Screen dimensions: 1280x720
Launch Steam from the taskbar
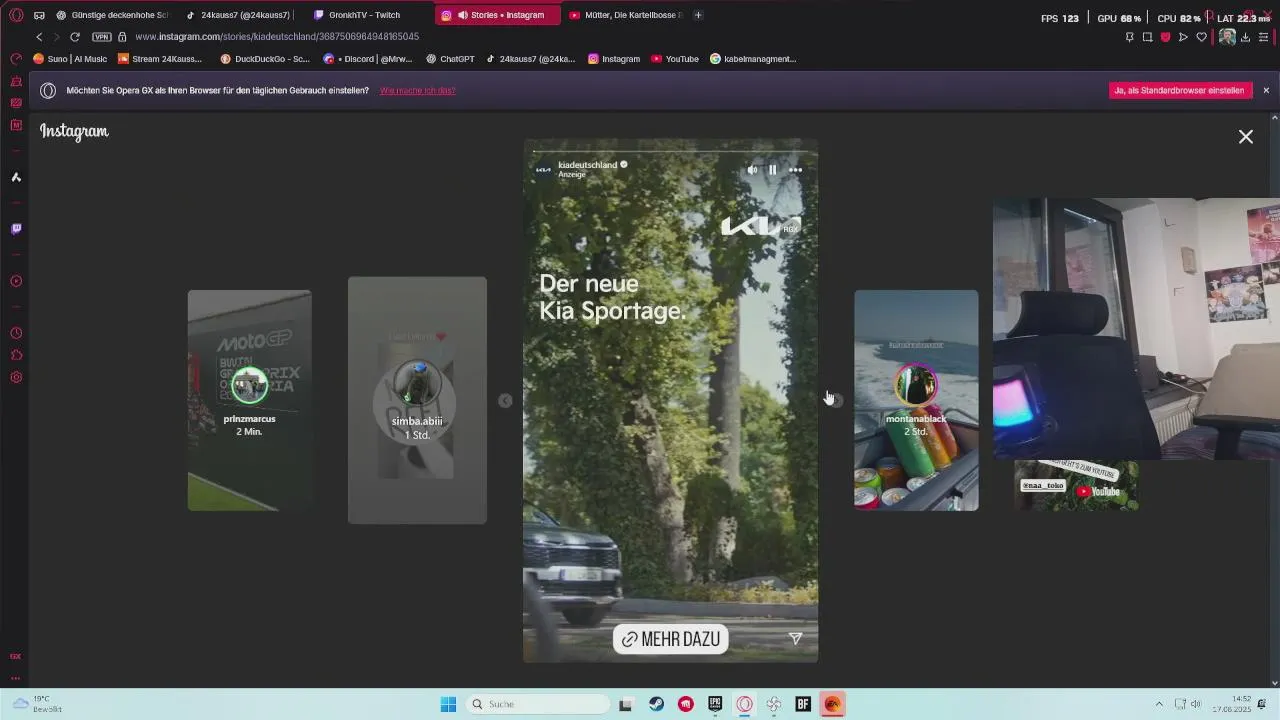click(x=656, y=704)
